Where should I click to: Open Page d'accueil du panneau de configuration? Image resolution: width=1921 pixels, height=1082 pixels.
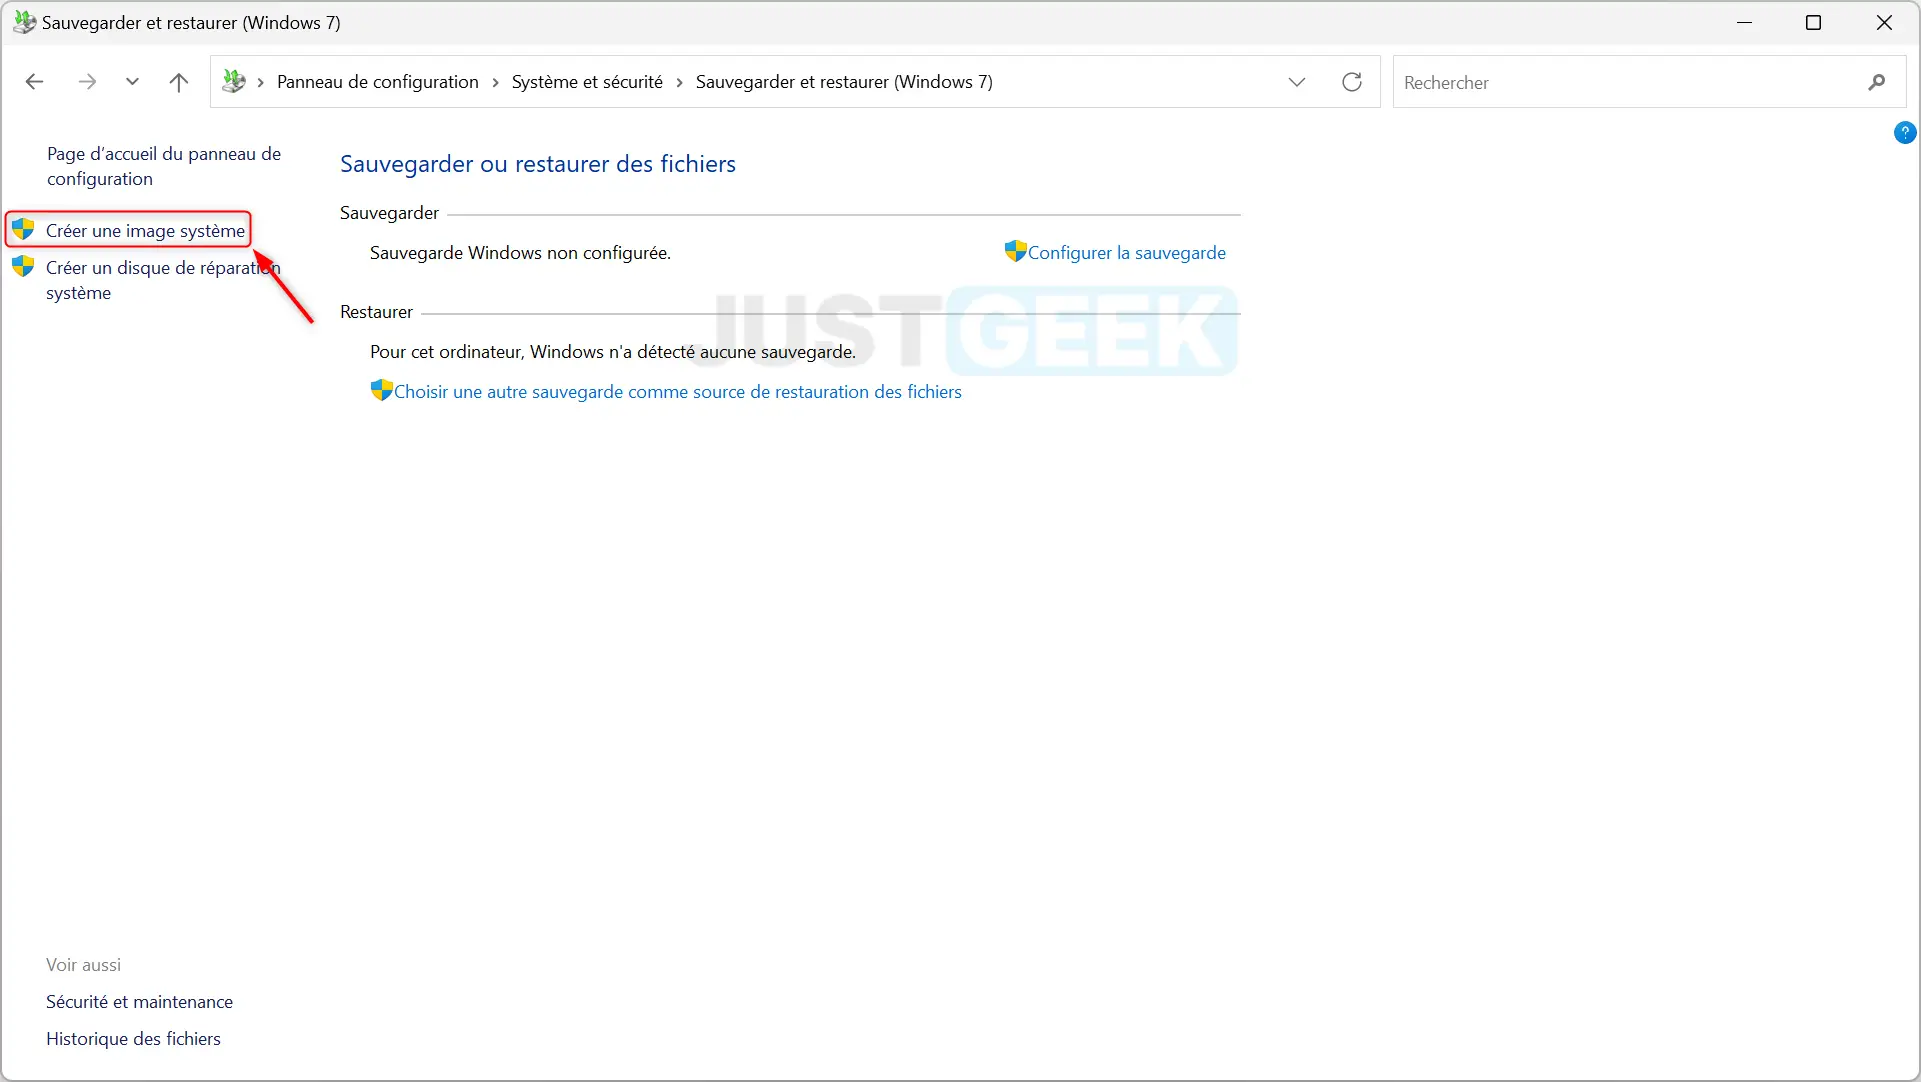tap(164, 166)
